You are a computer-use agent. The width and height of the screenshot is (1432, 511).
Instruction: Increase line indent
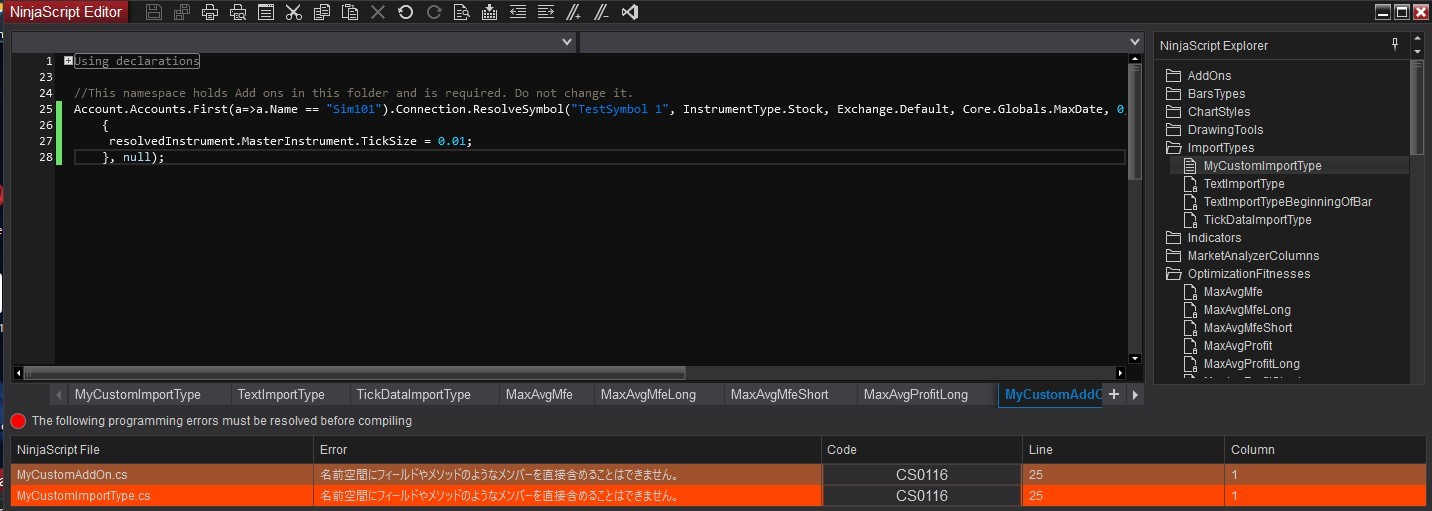click(x=545, y=12)
